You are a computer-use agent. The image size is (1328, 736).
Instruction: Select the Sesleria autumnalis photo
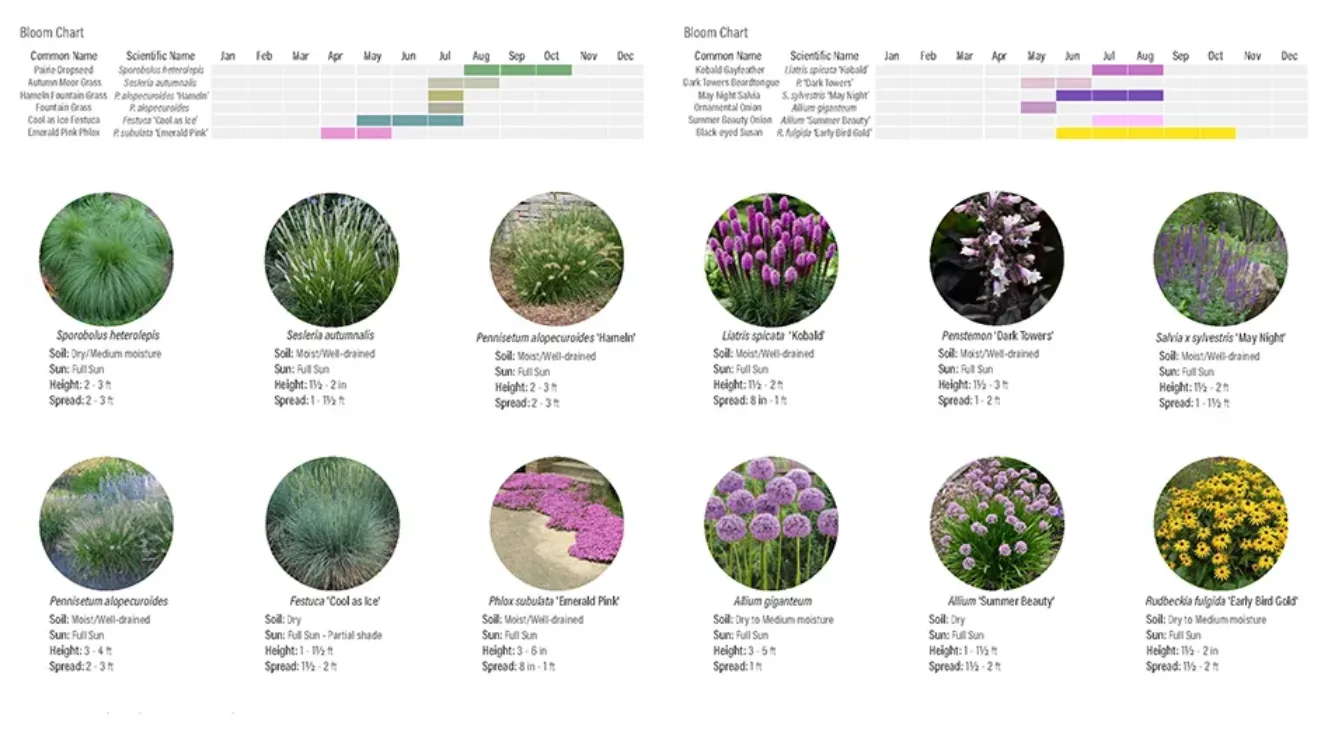(332, 259)
